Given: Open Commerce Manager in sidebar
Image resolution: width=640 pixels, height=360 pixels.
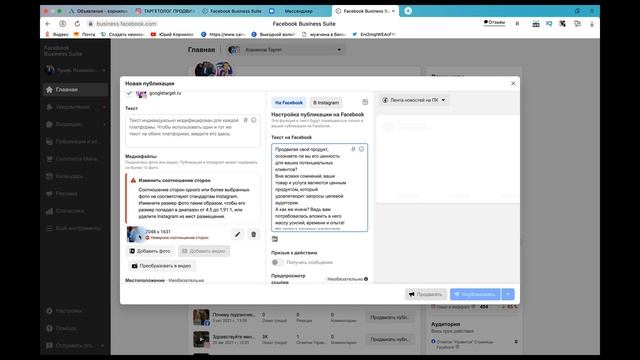Looking at the screenshot, I should coord(75,159).
